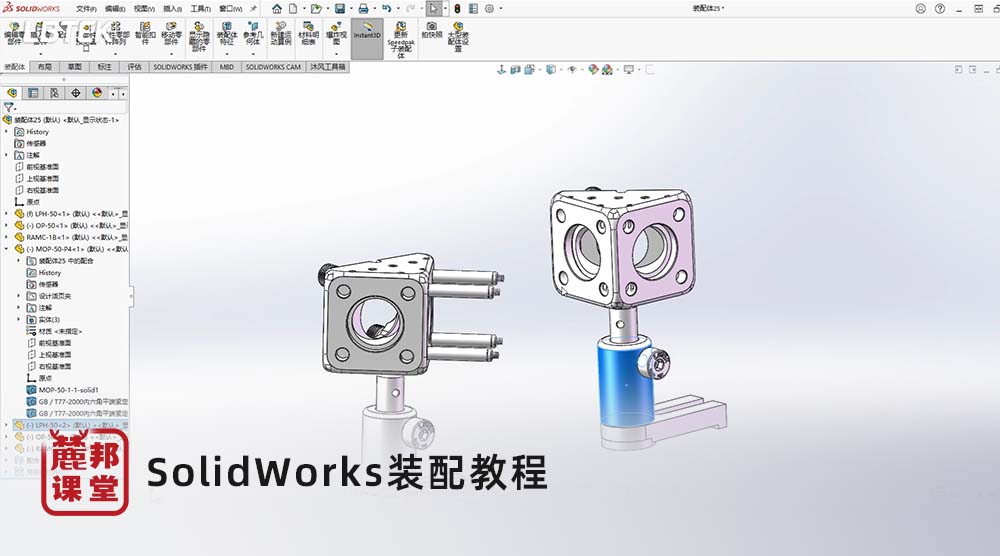
Task: Click the Rebuild traffic light icon
Action: [457, 9]
